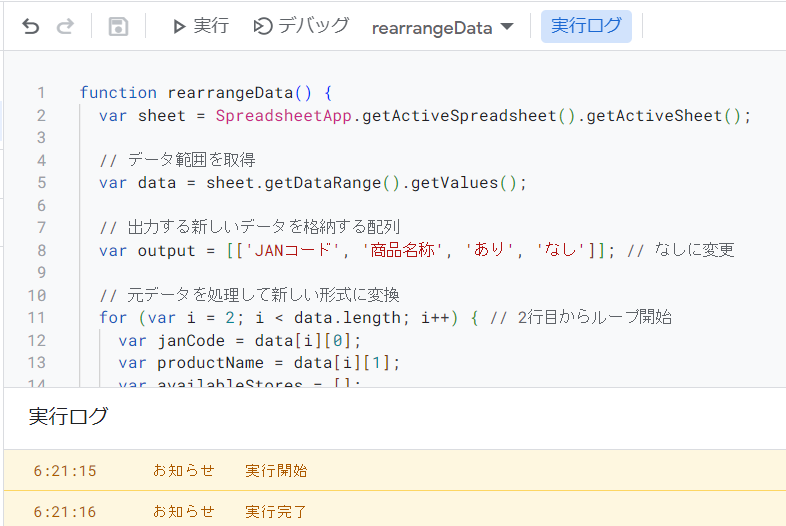786x526 pixels.
Task: Click SpreadsheetApp in line 2
Action: coord(284,116)
